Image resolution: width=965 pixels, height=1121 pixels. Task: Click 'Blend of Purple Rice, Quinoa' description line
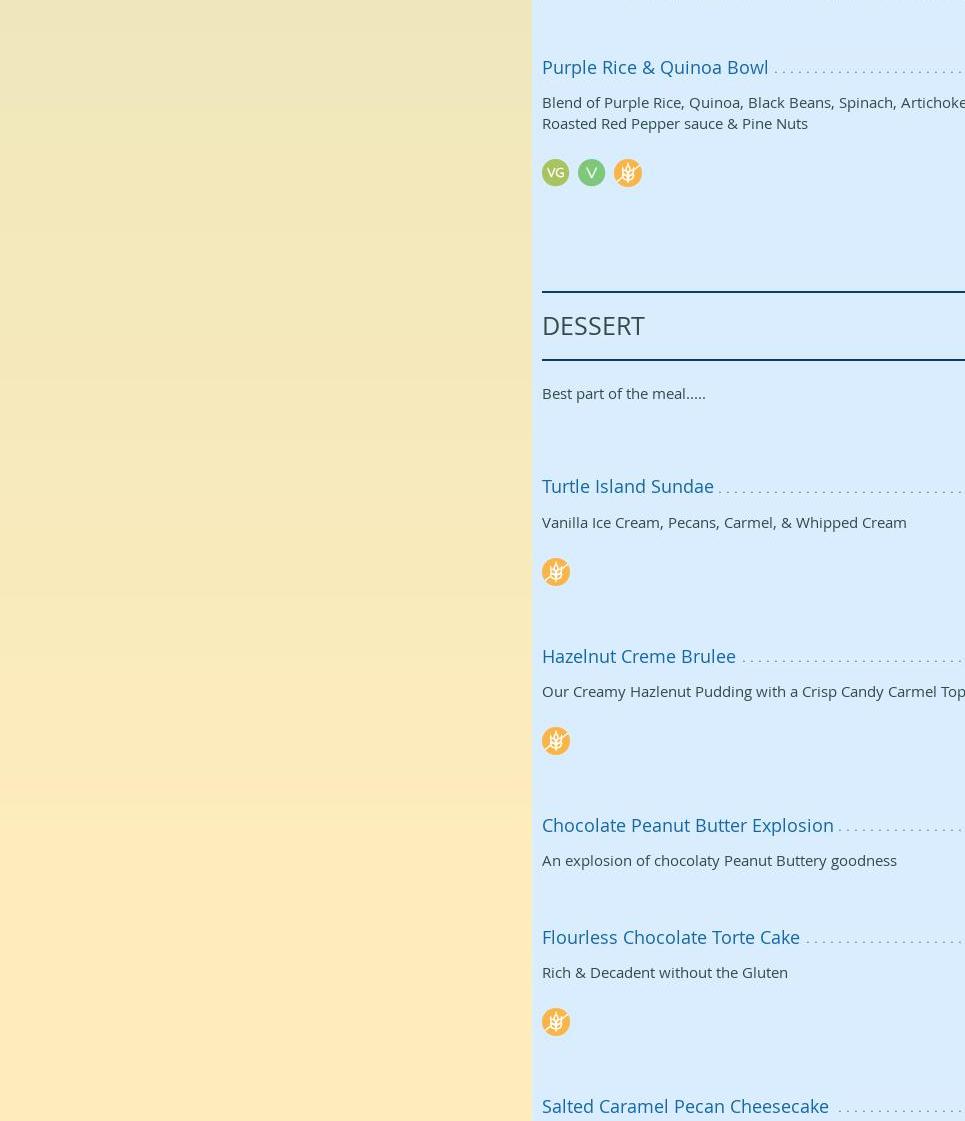[x=753, y=103]
